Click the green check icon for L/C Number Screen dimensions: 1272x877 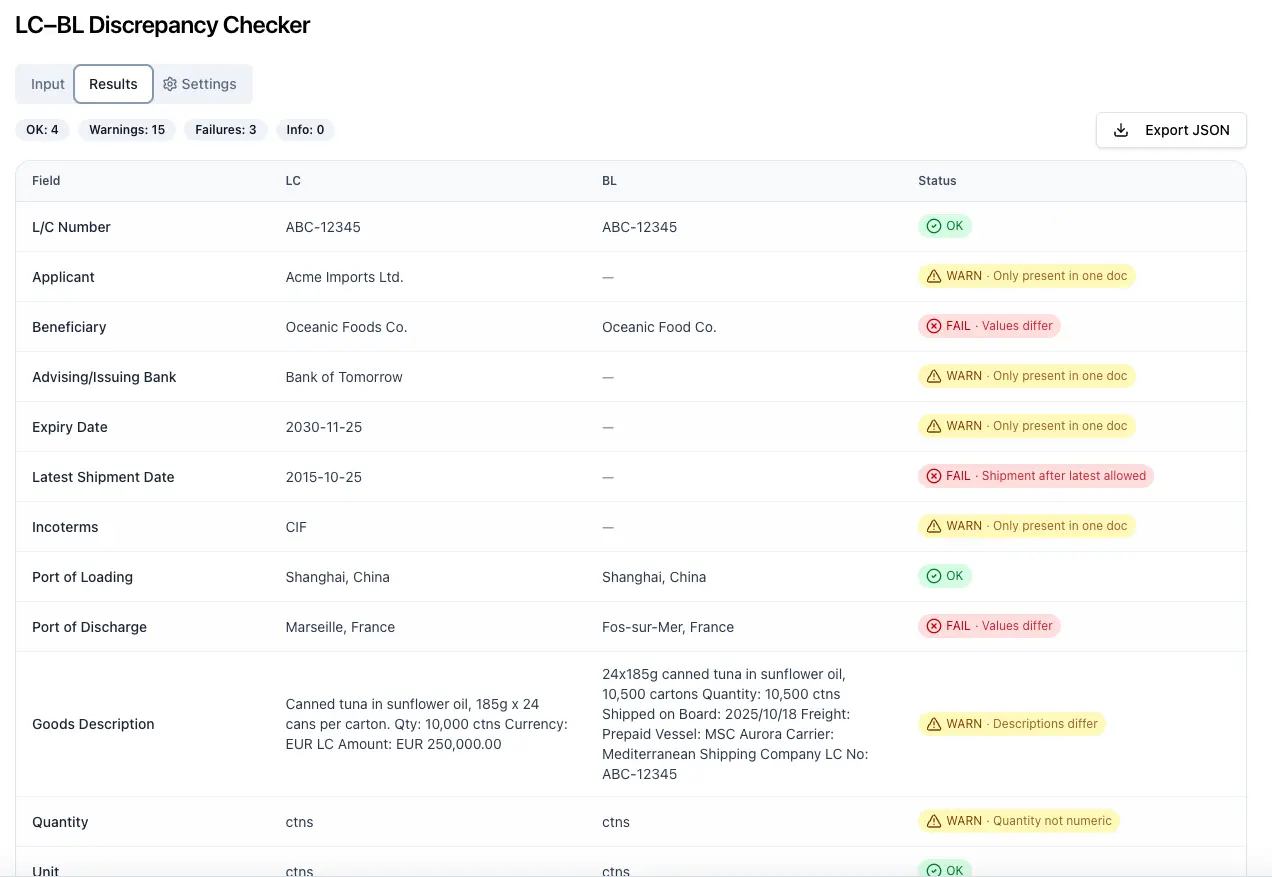[x=934, y=226]
